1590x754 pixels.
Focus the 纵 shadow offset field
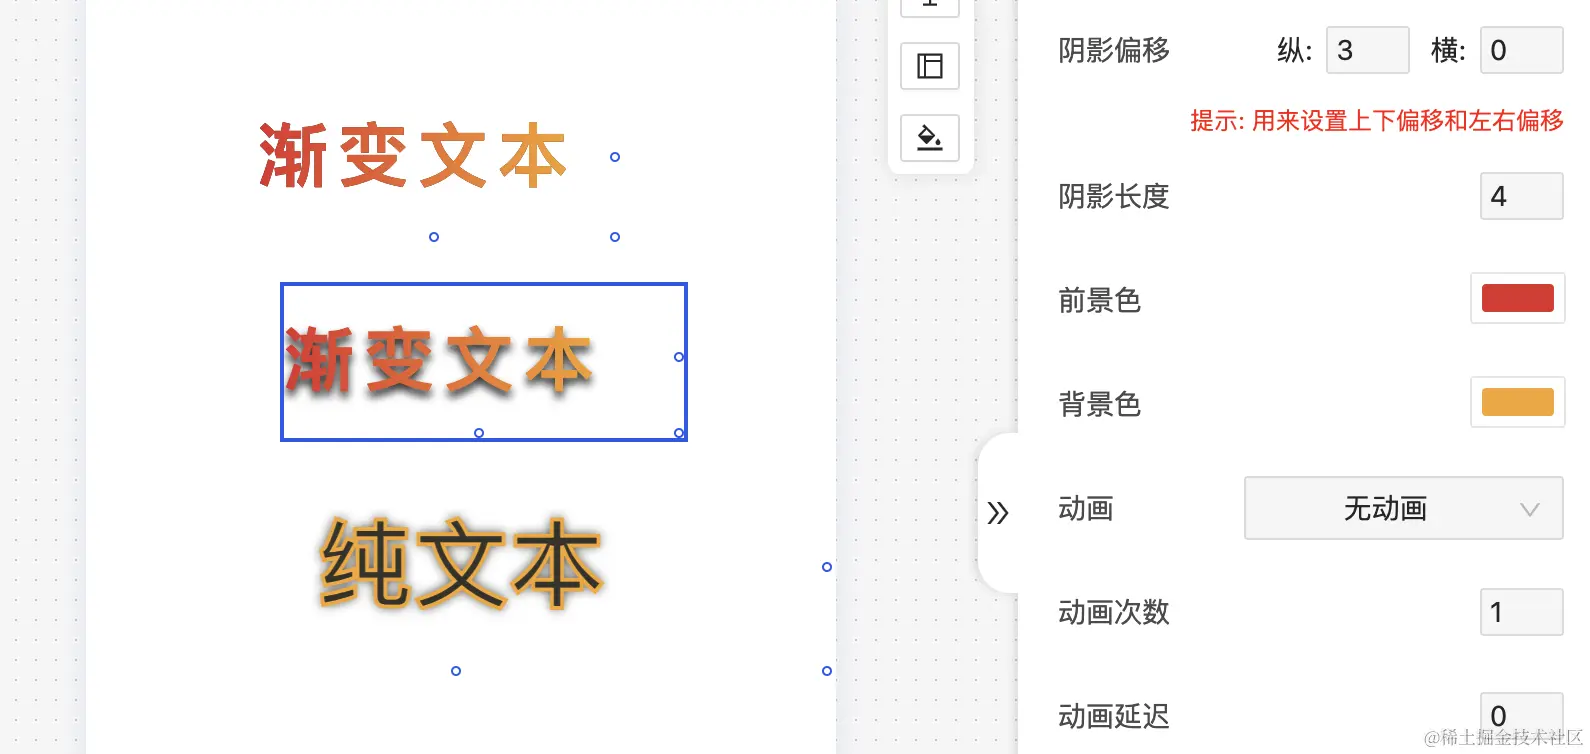[1367, 50]
